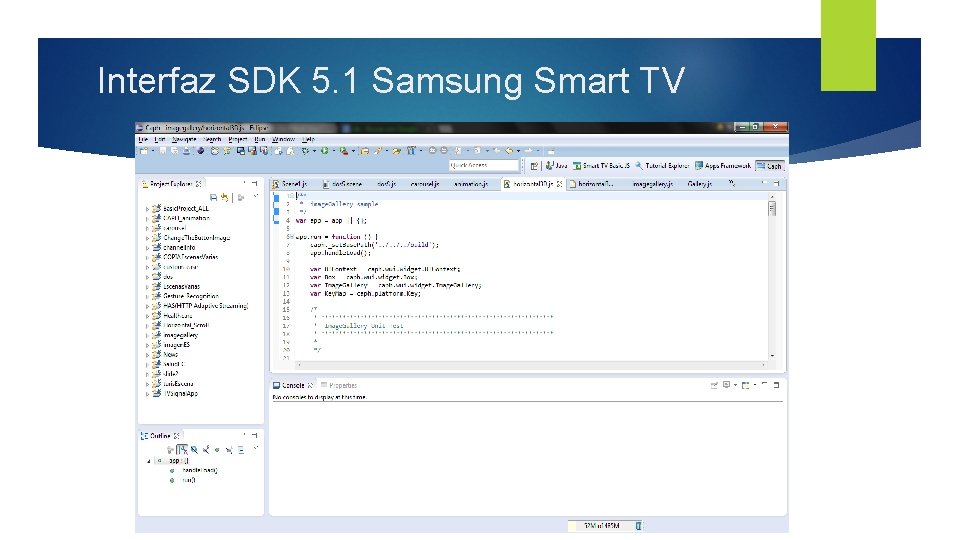Show the hidden editor tabs list

click(x=732, y=183)
